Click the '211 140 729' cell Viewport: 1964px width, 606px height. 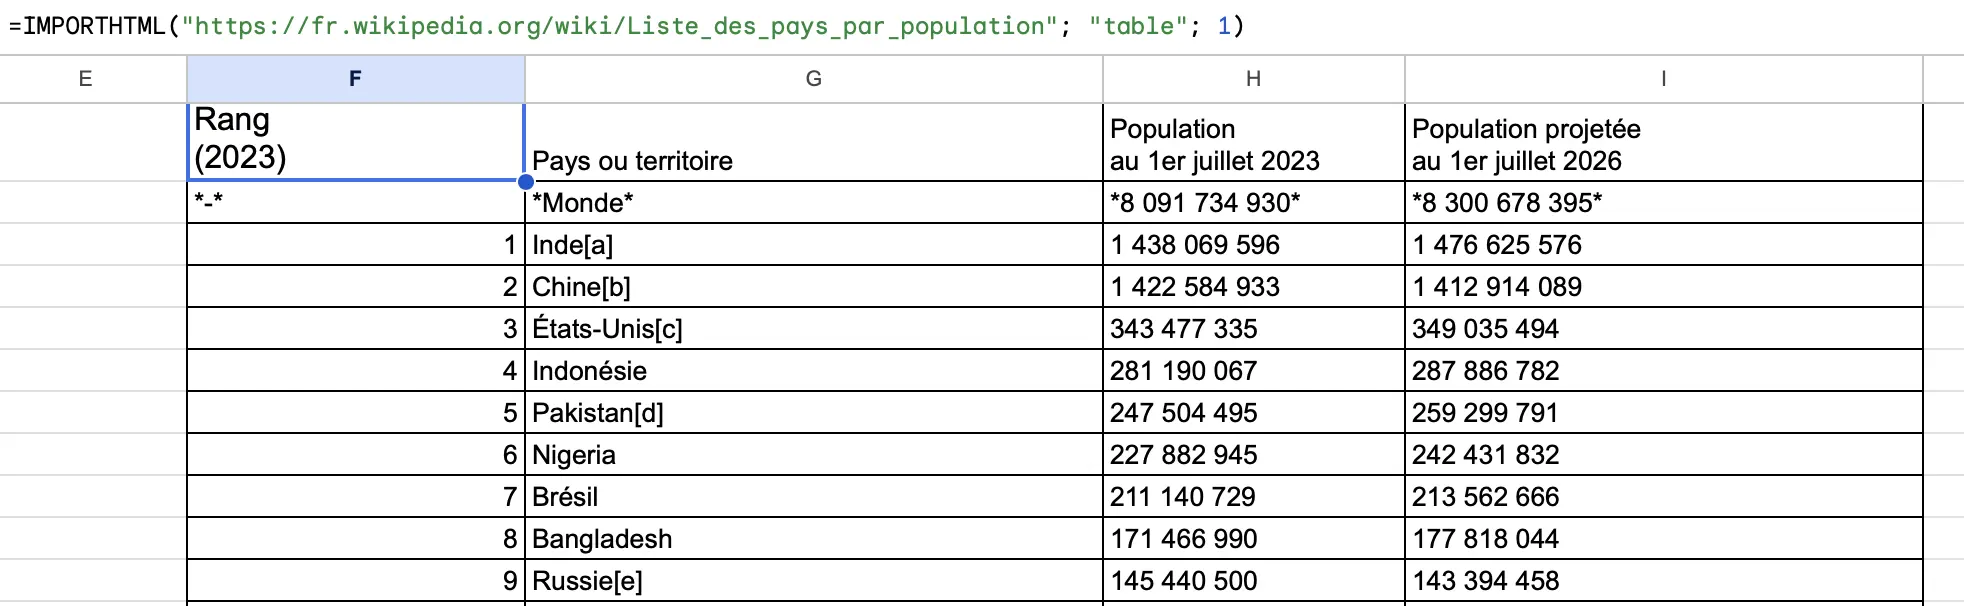pyautogui.click(x=1254, y=496)
